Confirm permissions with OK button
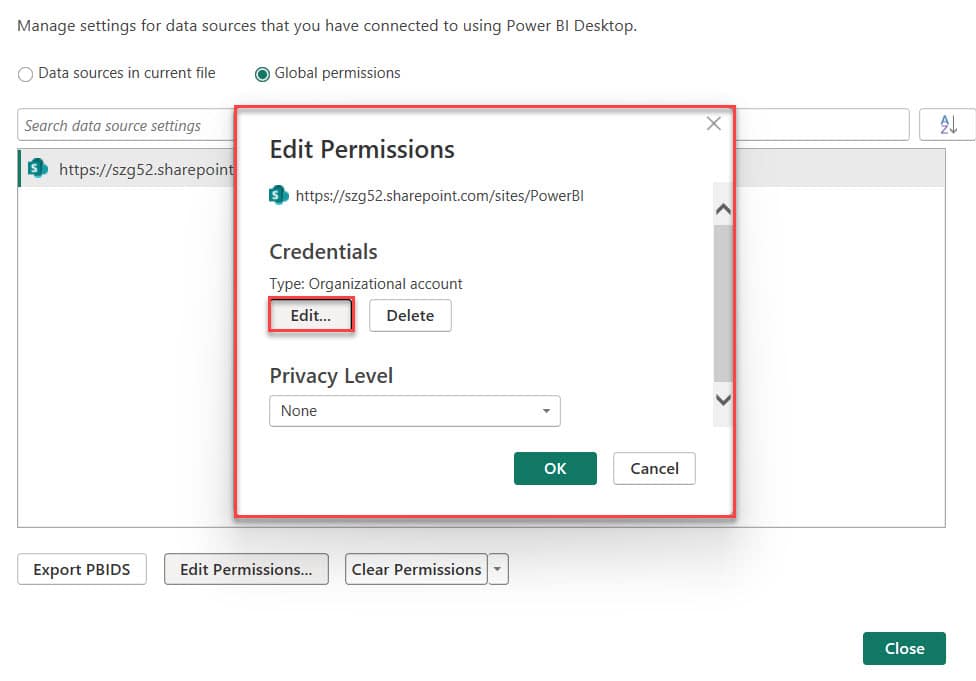 pyautogui.click(x=555, y=468)
